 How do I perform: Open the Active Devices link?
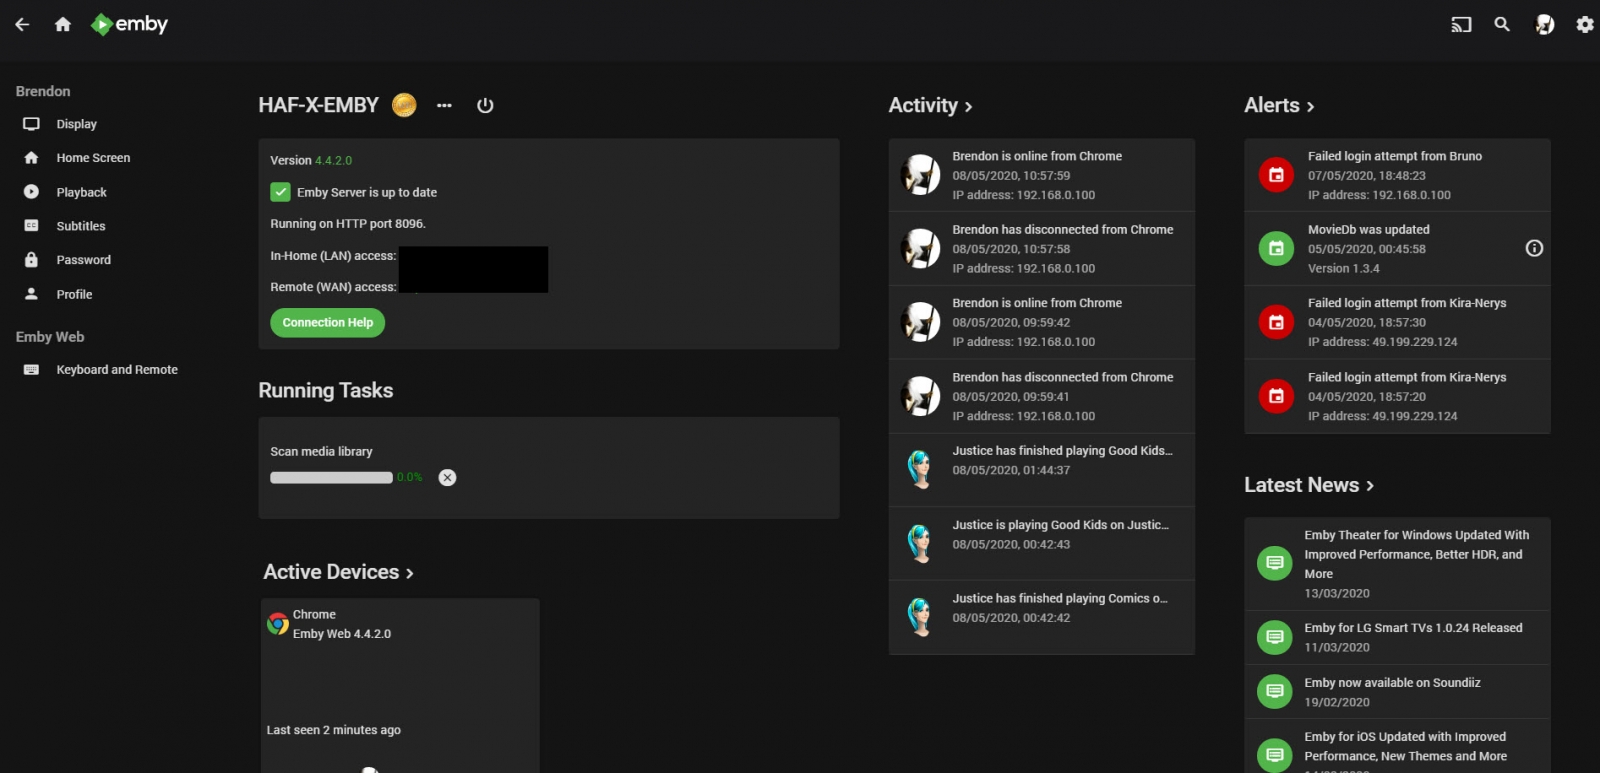point(338,572)
